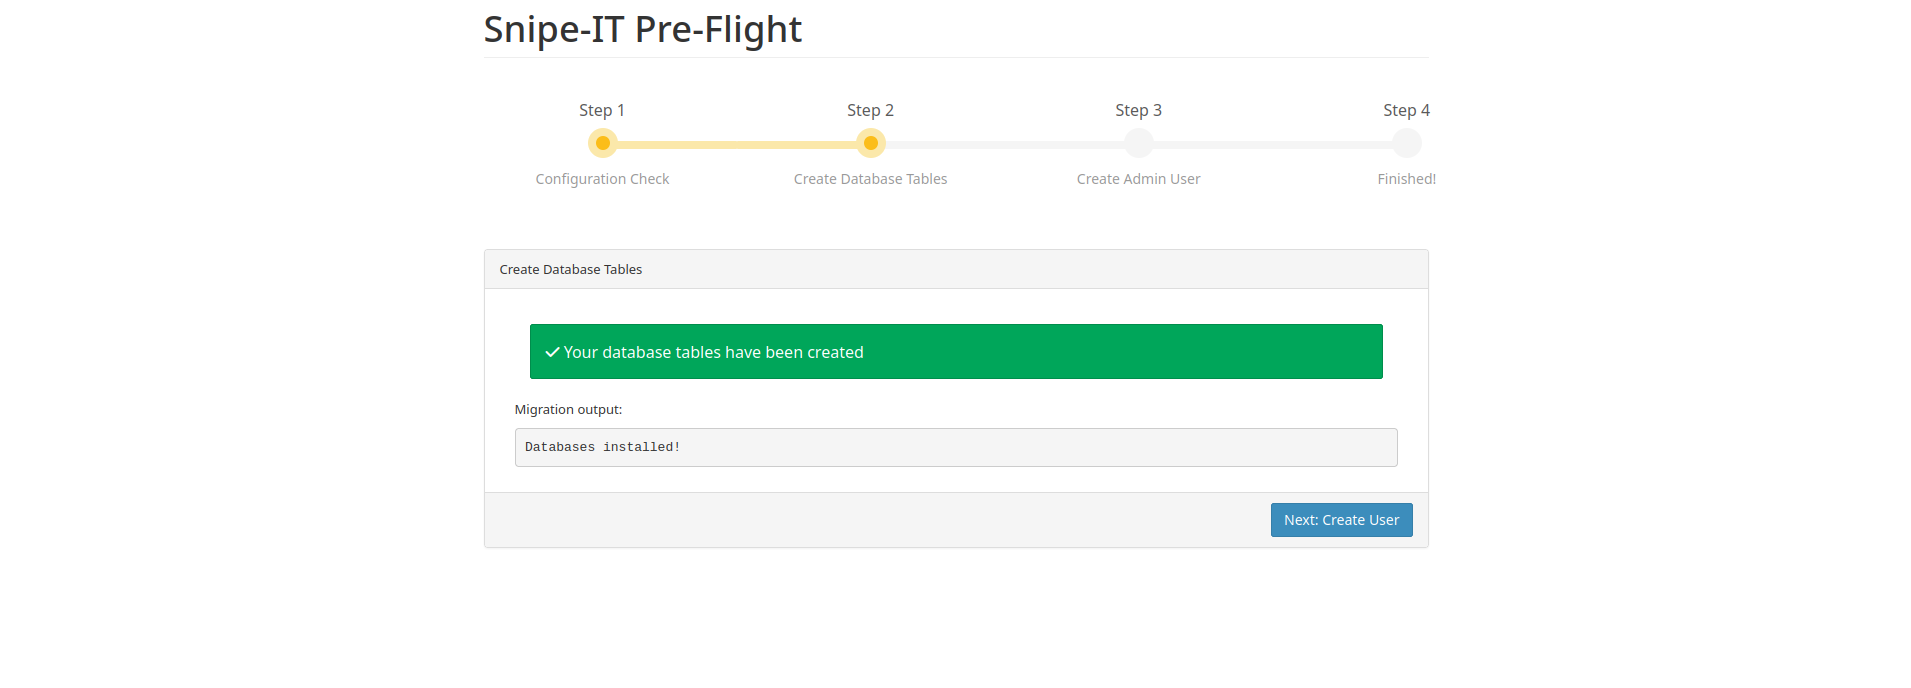Click the Next: Create User button
Screen dimensions: 1911x688
[x=1341, y=520]
